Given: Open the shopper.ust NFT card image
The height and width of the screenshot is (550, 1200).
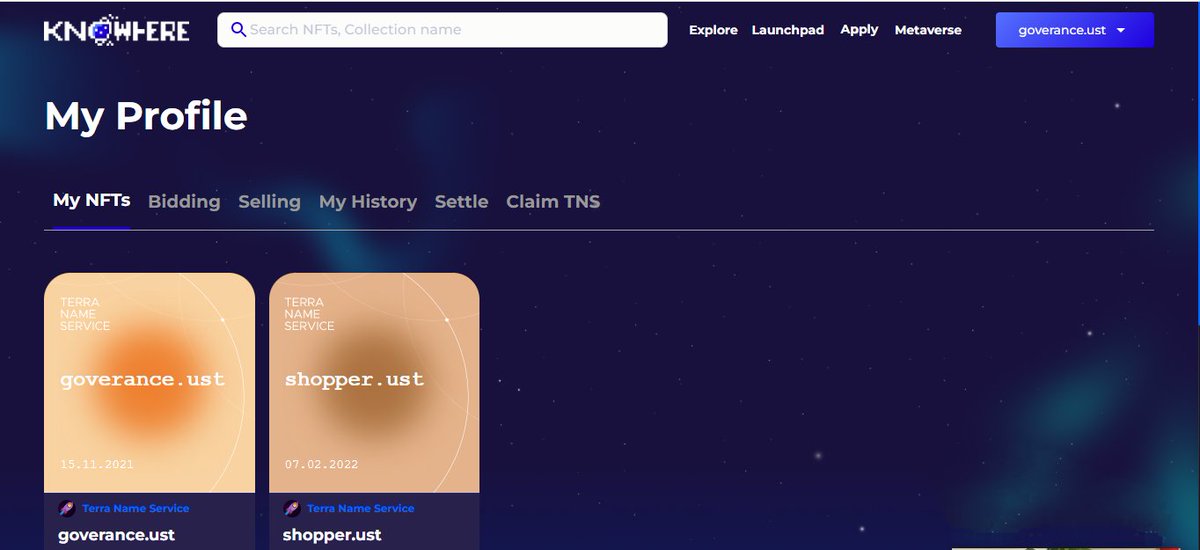Looking at the screenshot, I should 374,382.
